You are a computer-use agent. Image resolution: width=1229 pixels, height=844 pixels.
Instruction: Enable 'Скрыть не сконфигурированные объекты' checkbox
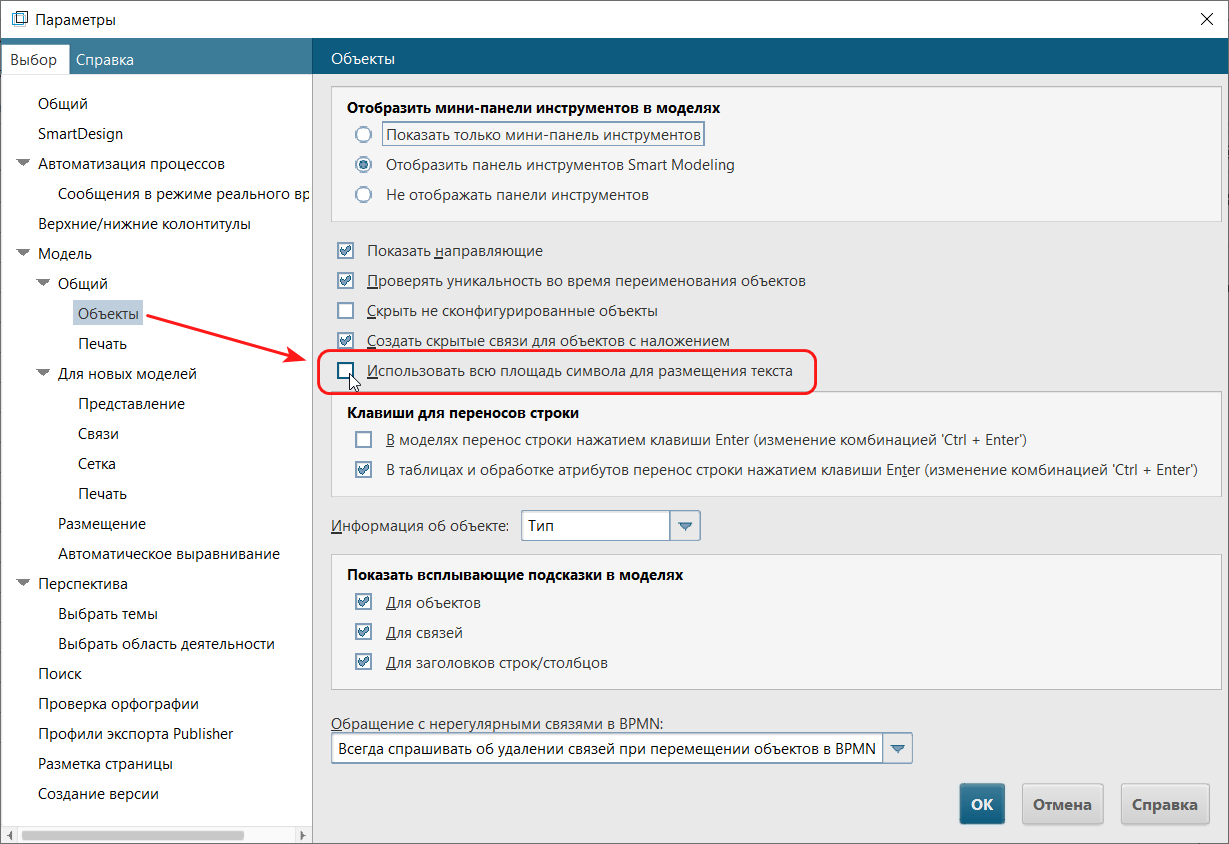(x=346, y=311)
